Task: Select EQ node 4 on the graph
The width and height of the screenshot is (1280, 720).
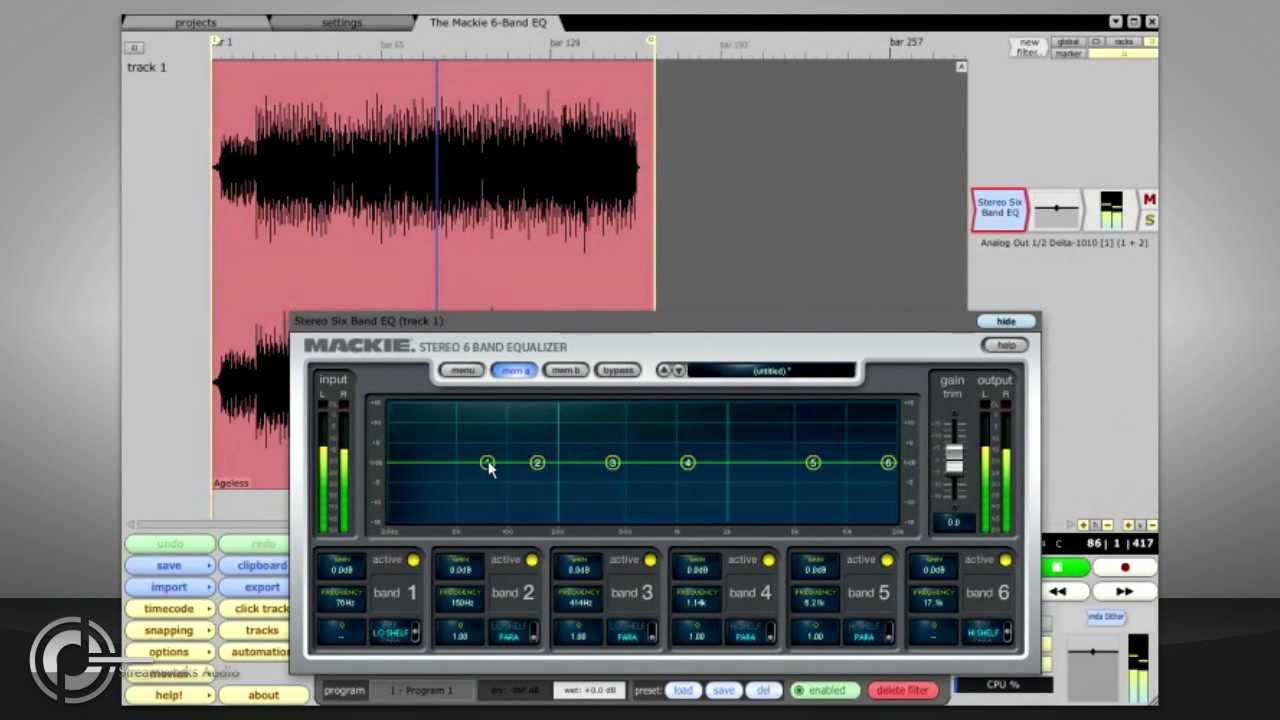Action: (x=687, y=462)
